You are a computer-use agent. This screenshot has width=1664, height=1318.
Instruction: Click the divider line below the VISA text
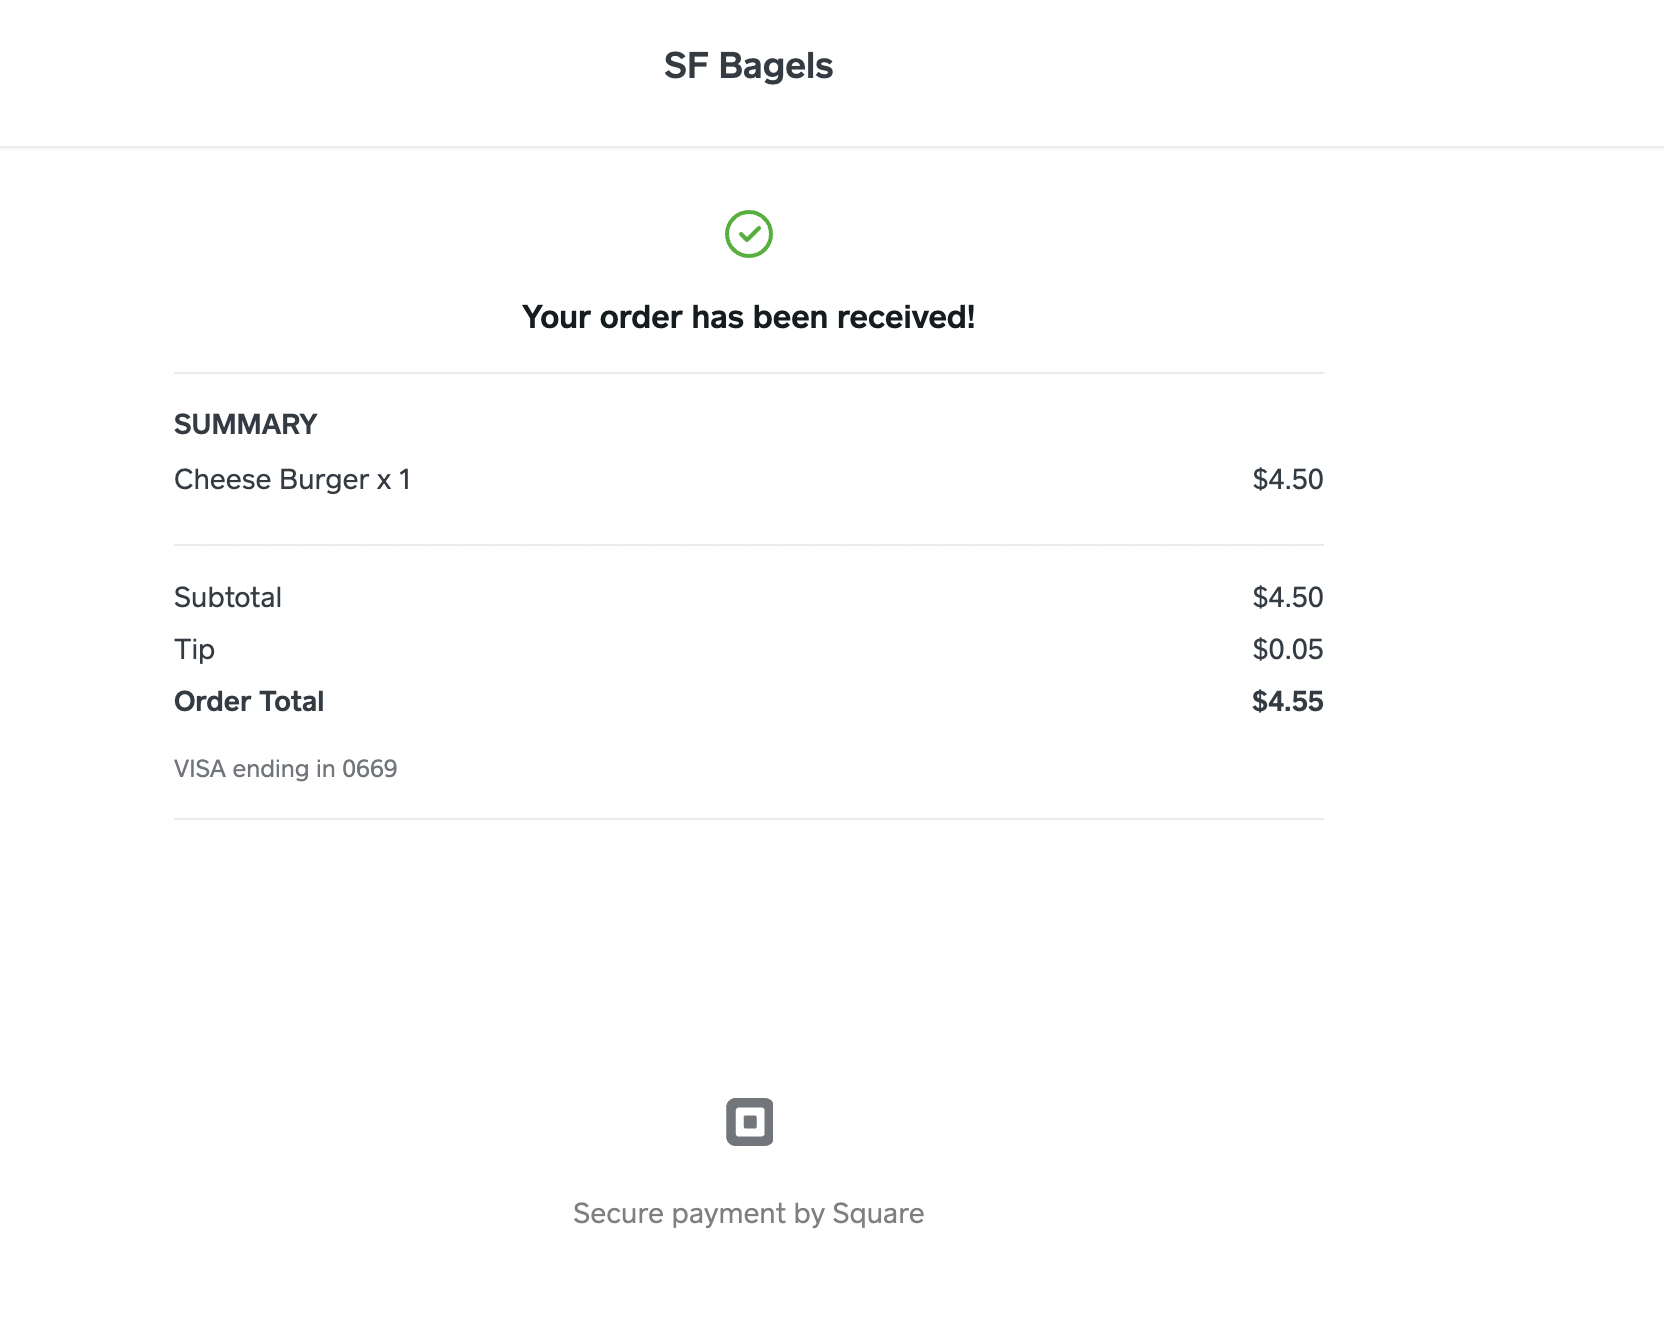[748, 819]
